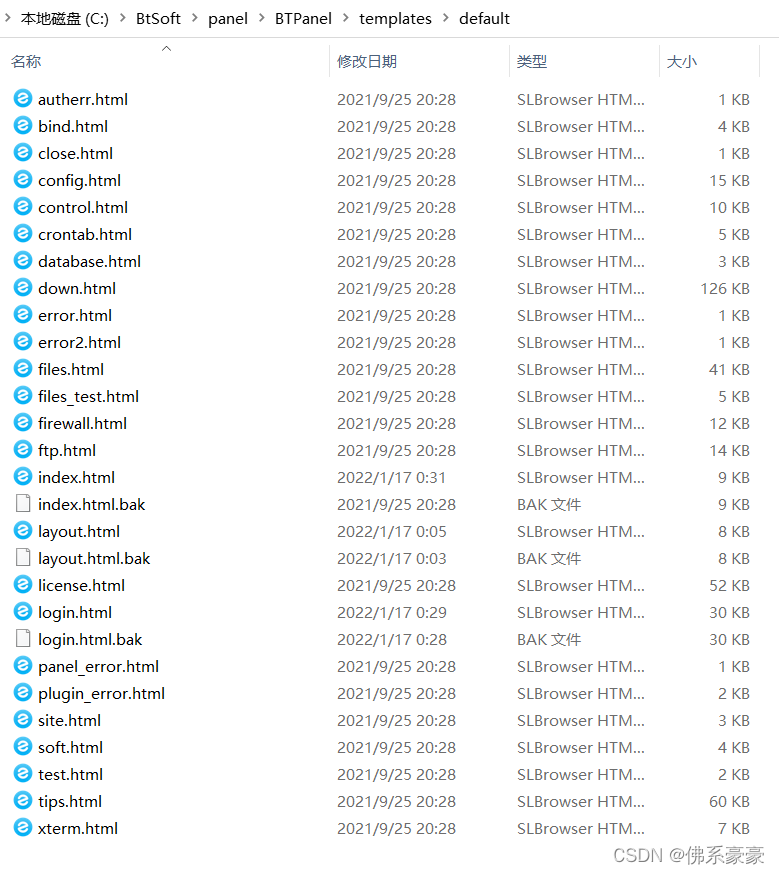Click the control.html browser icon
The height and width of the screenshot is (874, 779).
pyautogui.click(x=23, y=207)
